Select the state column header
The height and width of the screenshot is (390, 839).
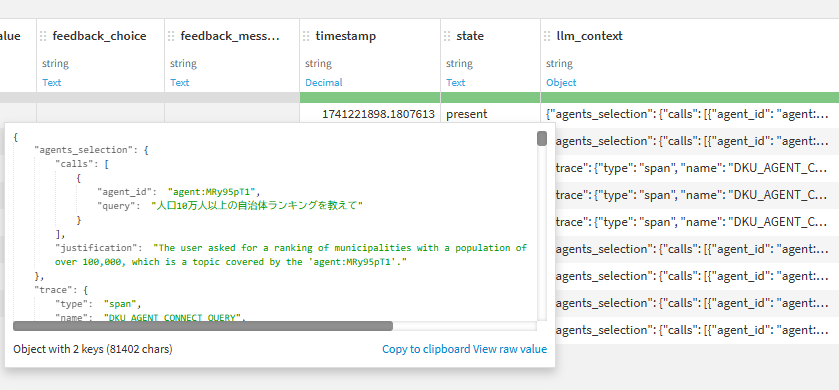point(470,36)
